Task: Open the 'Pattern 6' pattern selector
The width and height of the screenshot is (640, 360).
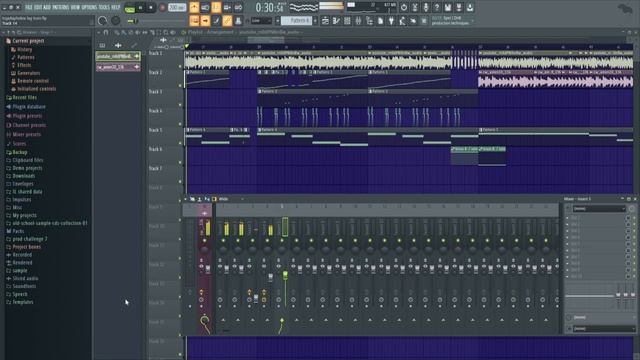Action: [x=297, y=20]
